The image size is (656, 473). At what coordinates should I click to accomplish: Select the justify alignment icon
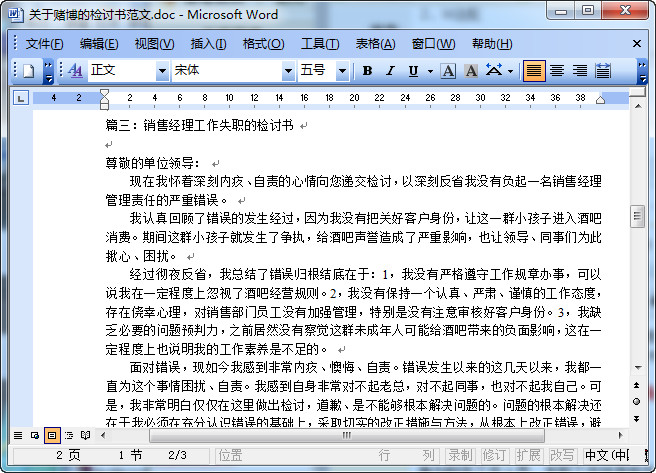[534, 71]
